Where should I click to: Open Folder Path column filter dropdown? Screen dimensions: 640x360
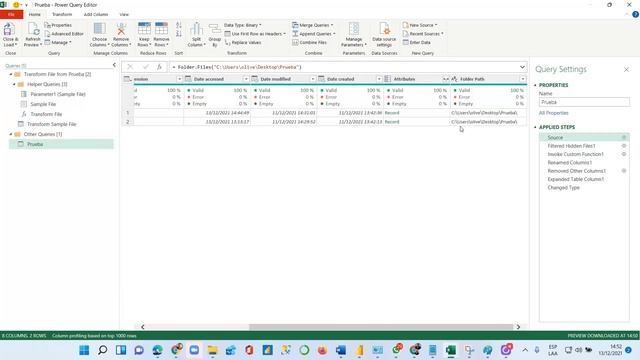point(523,79)
